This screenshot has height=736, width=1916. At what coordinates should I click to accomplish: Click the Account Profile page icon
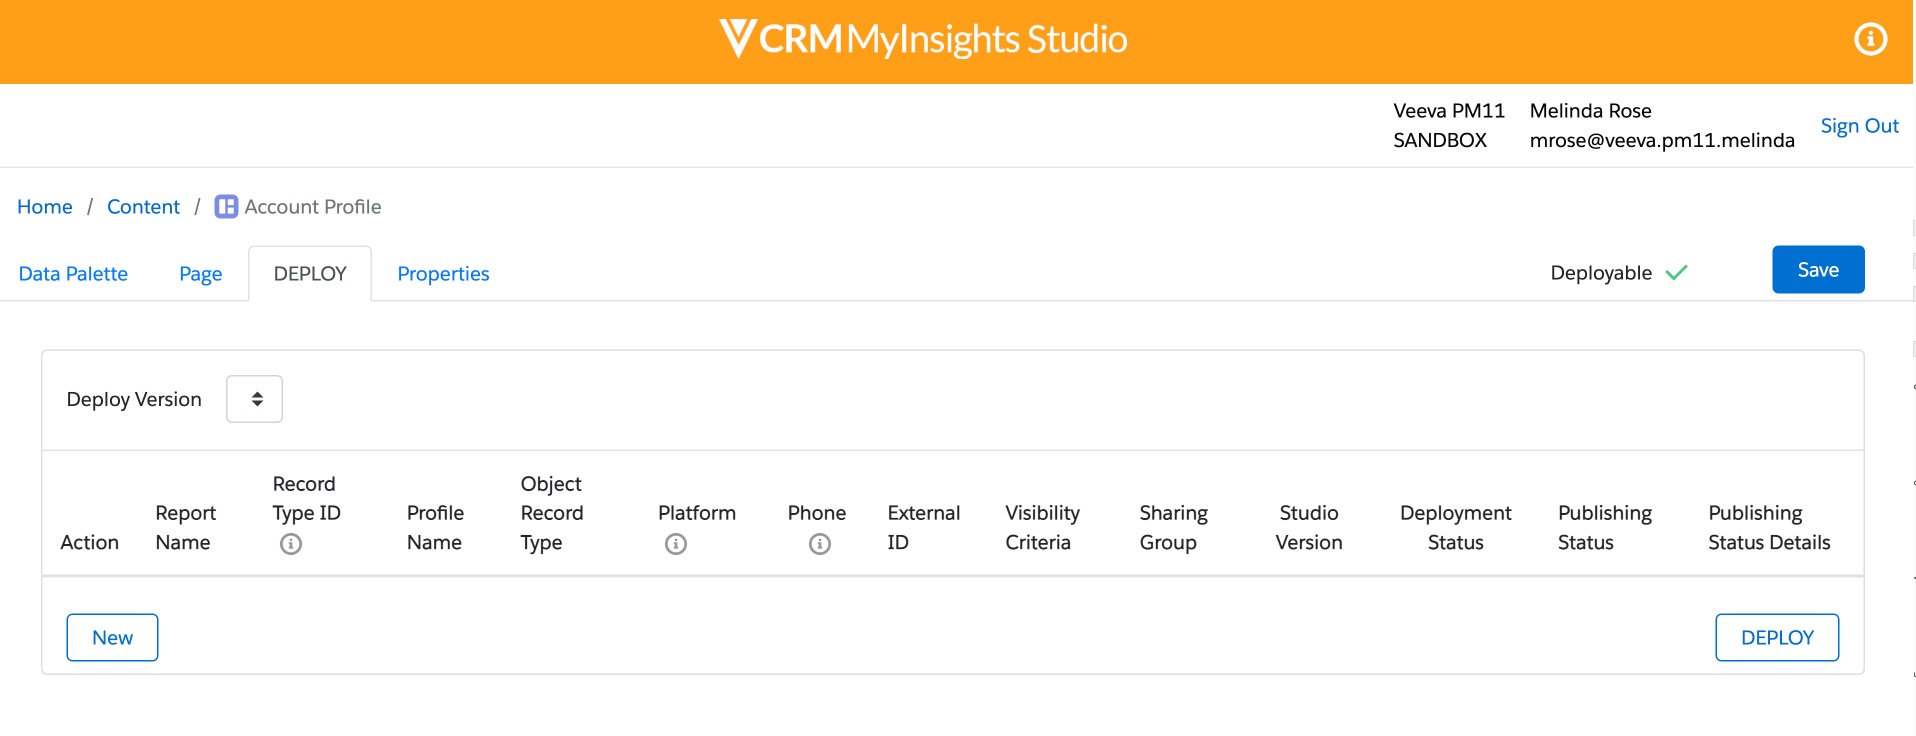(227, 207)
